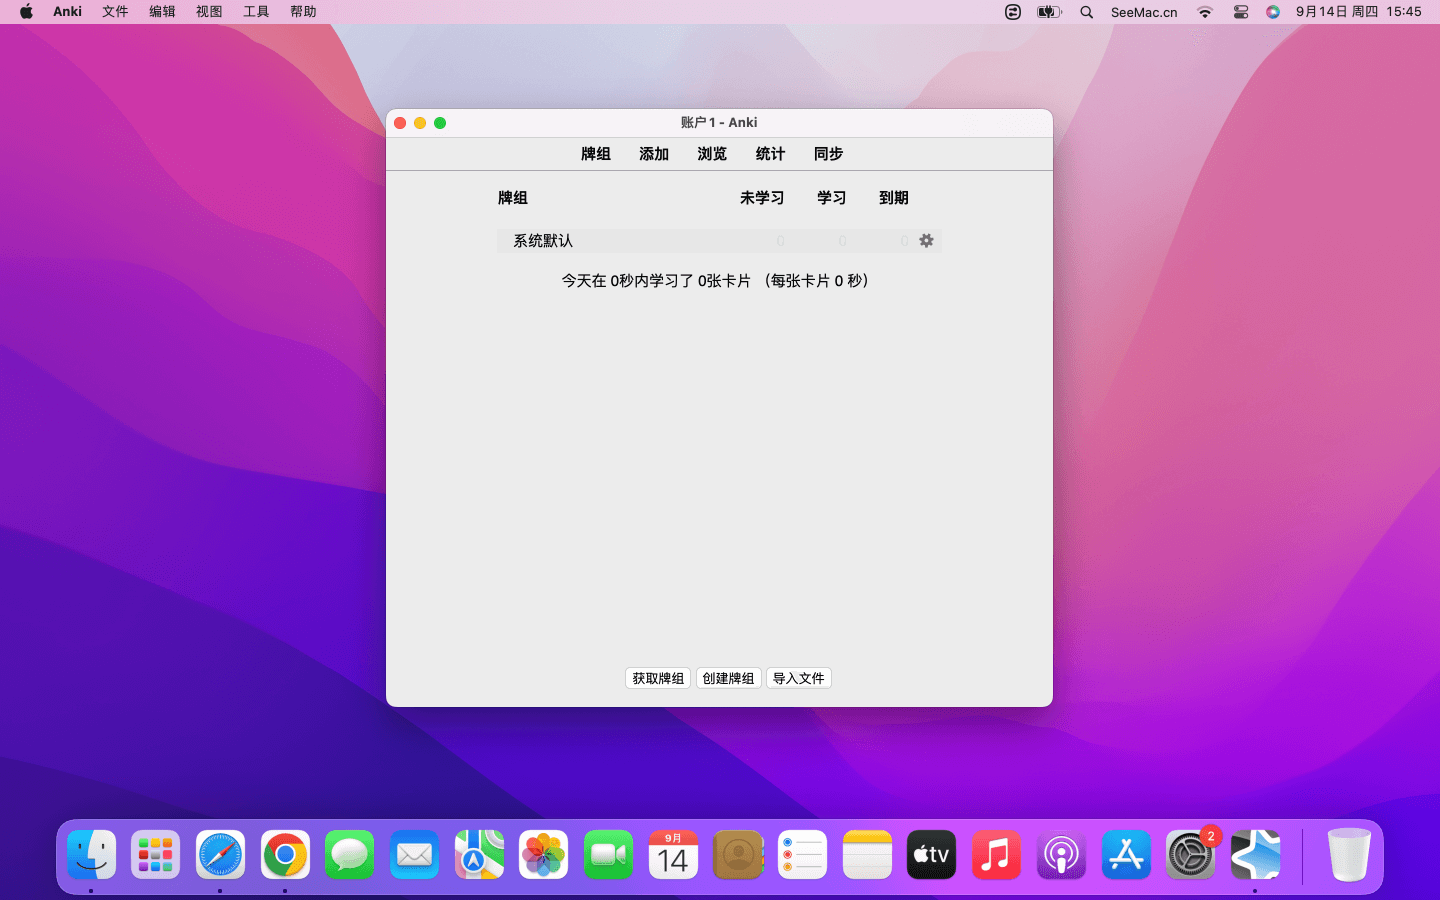Open the 工具 menu

256,12
